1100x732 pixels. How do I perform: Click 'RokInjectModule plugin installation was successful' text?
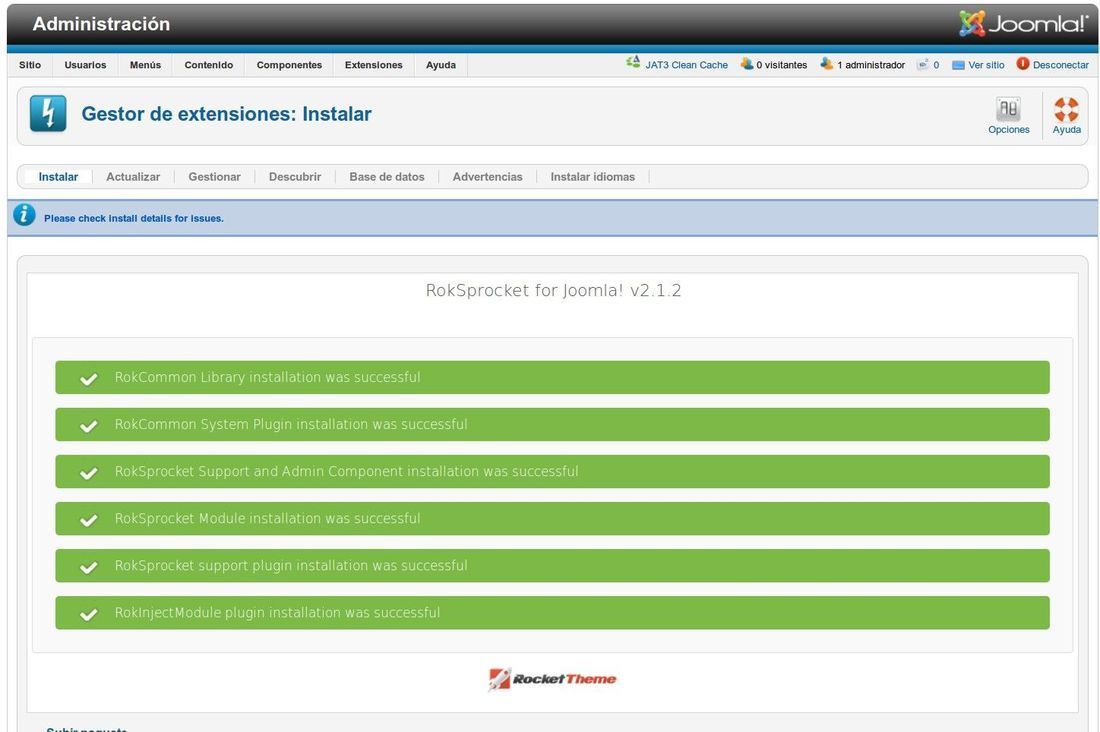[278, 613]
